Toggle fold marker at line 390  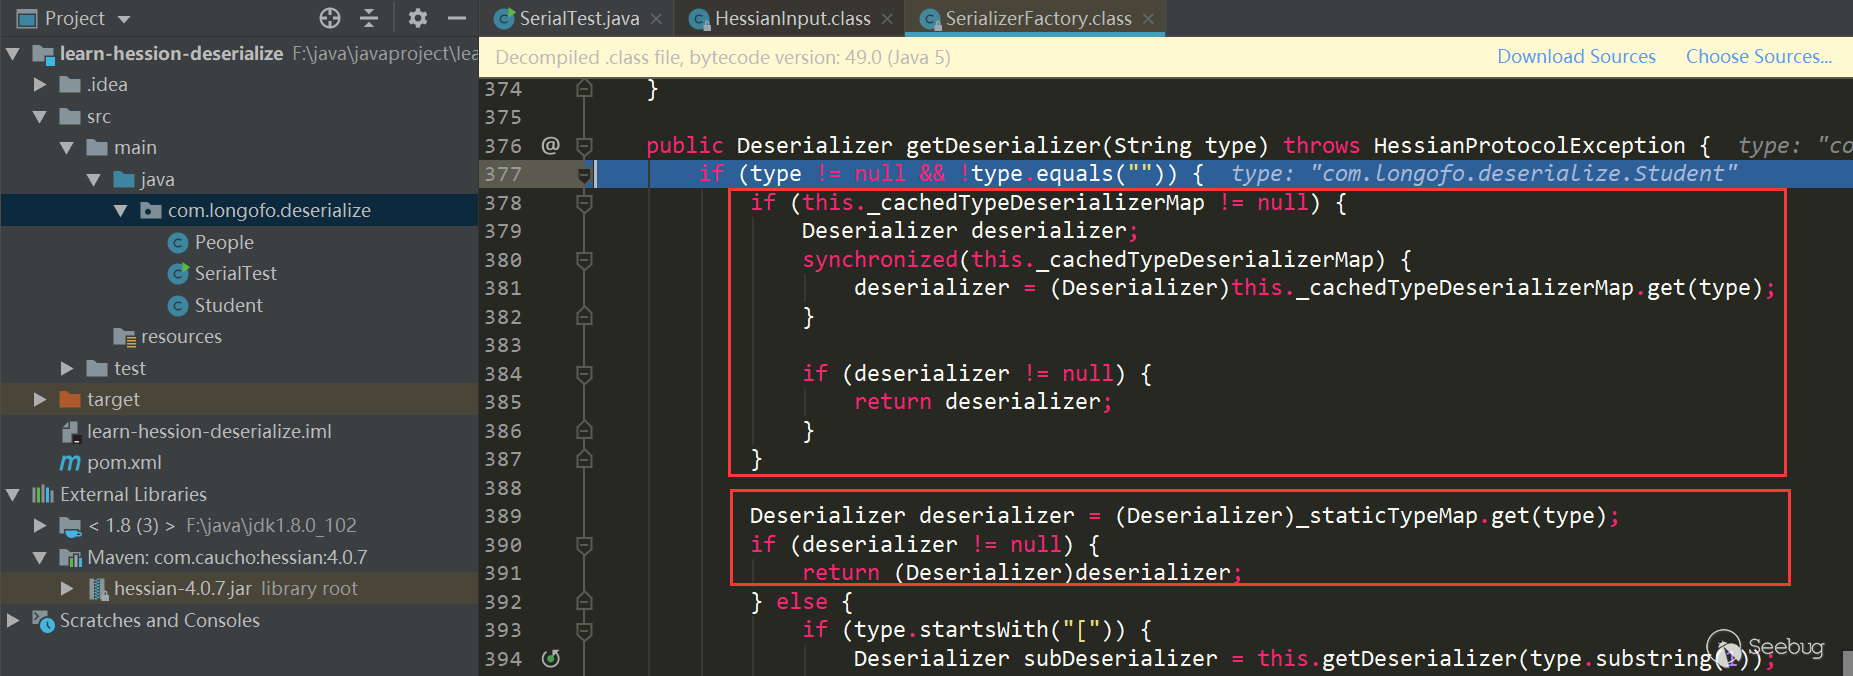(x=585, y=545)
